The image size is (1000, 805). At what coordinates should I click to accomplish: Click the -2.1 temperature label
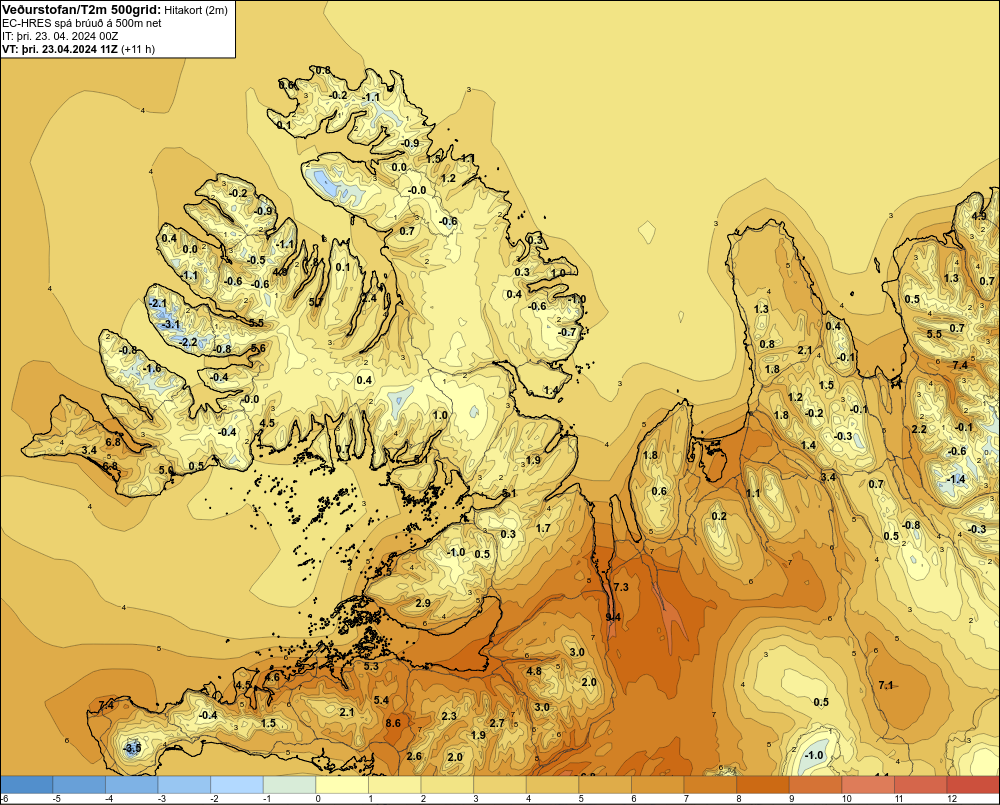pos(157,303)
